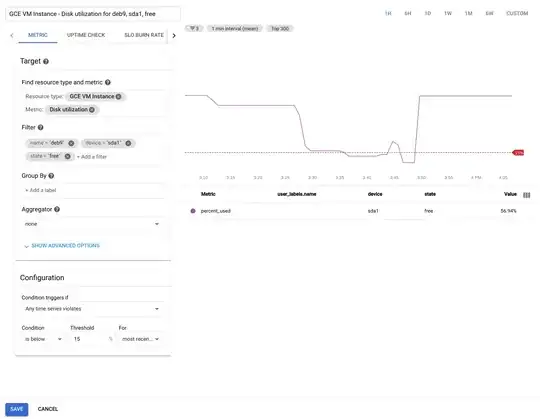Image resolution: width=540 pixels, height=419 pixels.
Task: Click the device column header
Action: pyautogui.click(x=375, y=194)
